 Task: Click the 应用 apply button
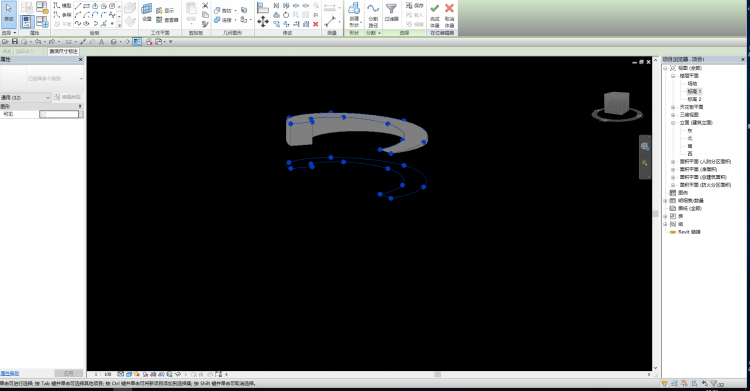(68, 373)
